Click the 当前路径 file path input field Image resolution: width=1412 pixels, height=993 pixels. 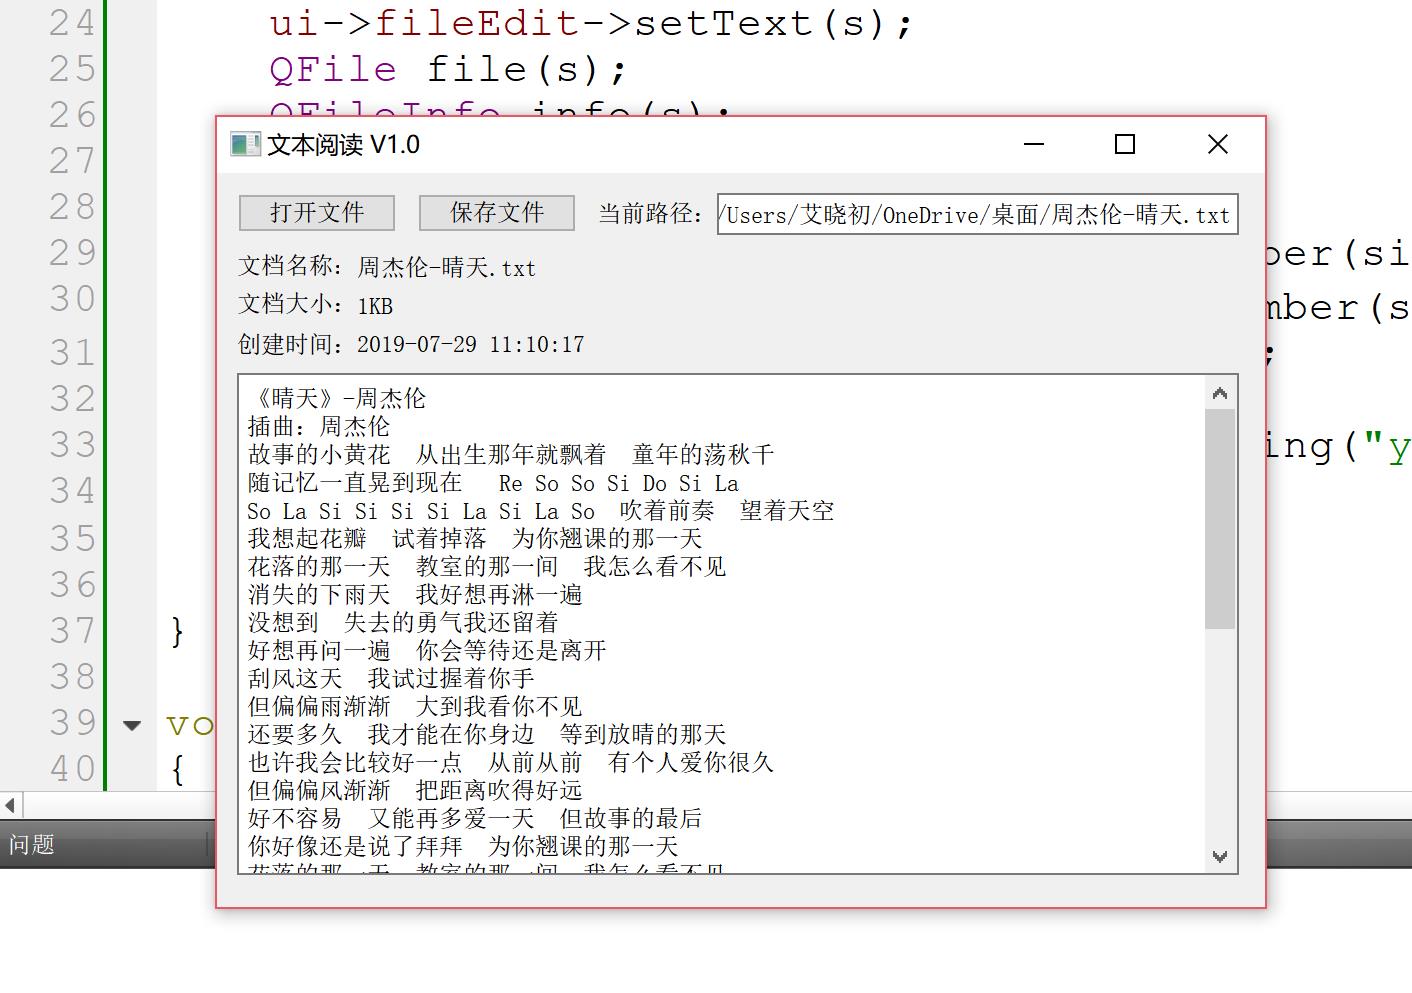[975, 214]
